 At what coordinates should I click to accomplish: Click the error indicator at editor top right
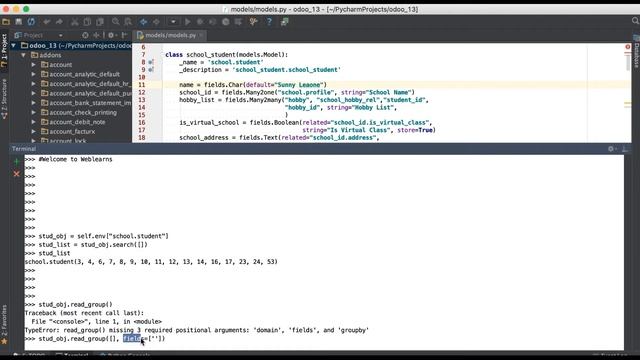(628, 47)
